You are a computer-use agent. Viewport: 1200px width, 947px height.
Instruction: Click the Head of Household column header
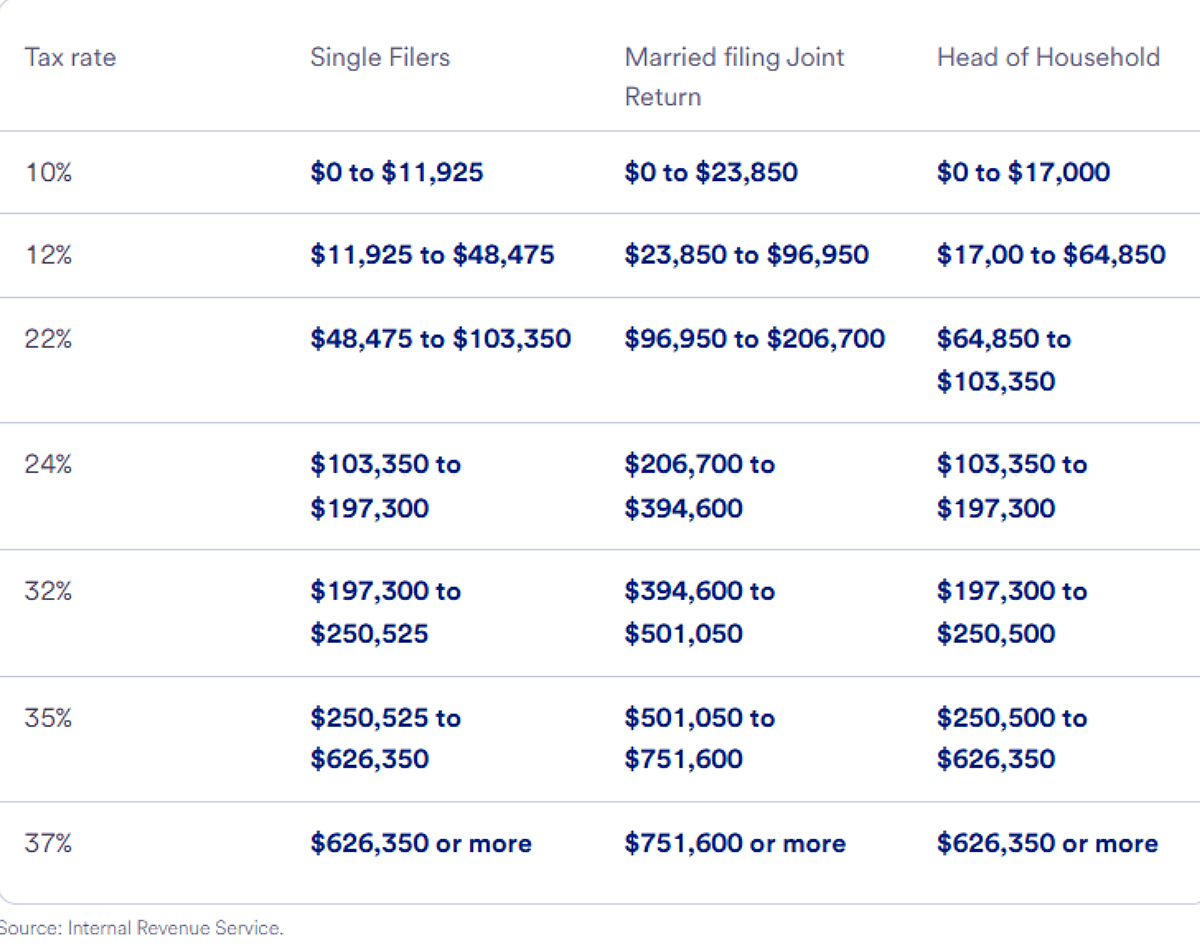point(1048,57)
